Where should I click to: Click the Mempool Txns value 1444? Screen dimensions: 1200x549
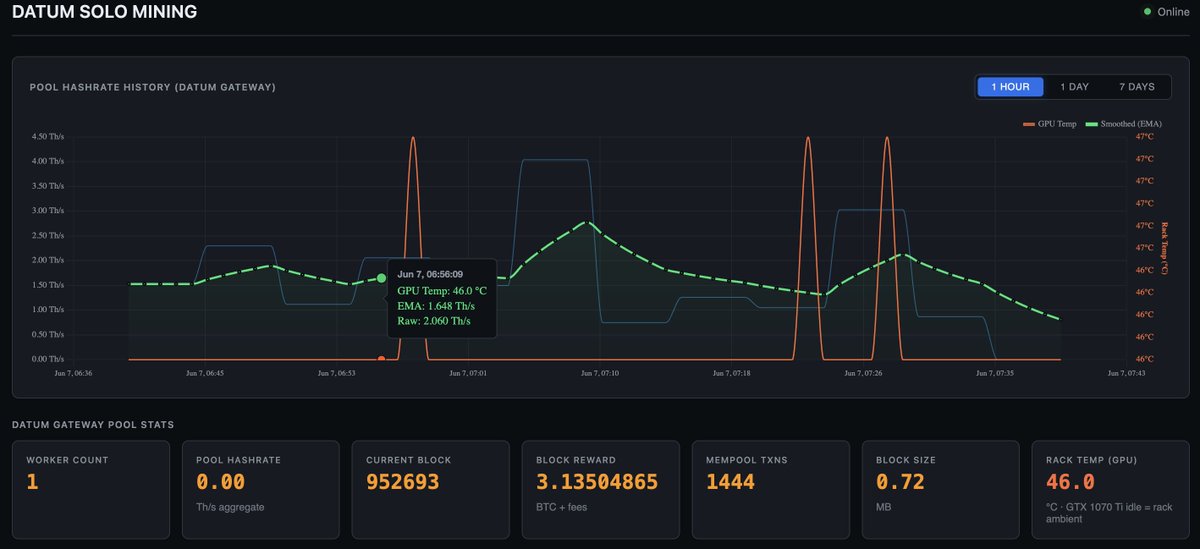tap(730, 483)
